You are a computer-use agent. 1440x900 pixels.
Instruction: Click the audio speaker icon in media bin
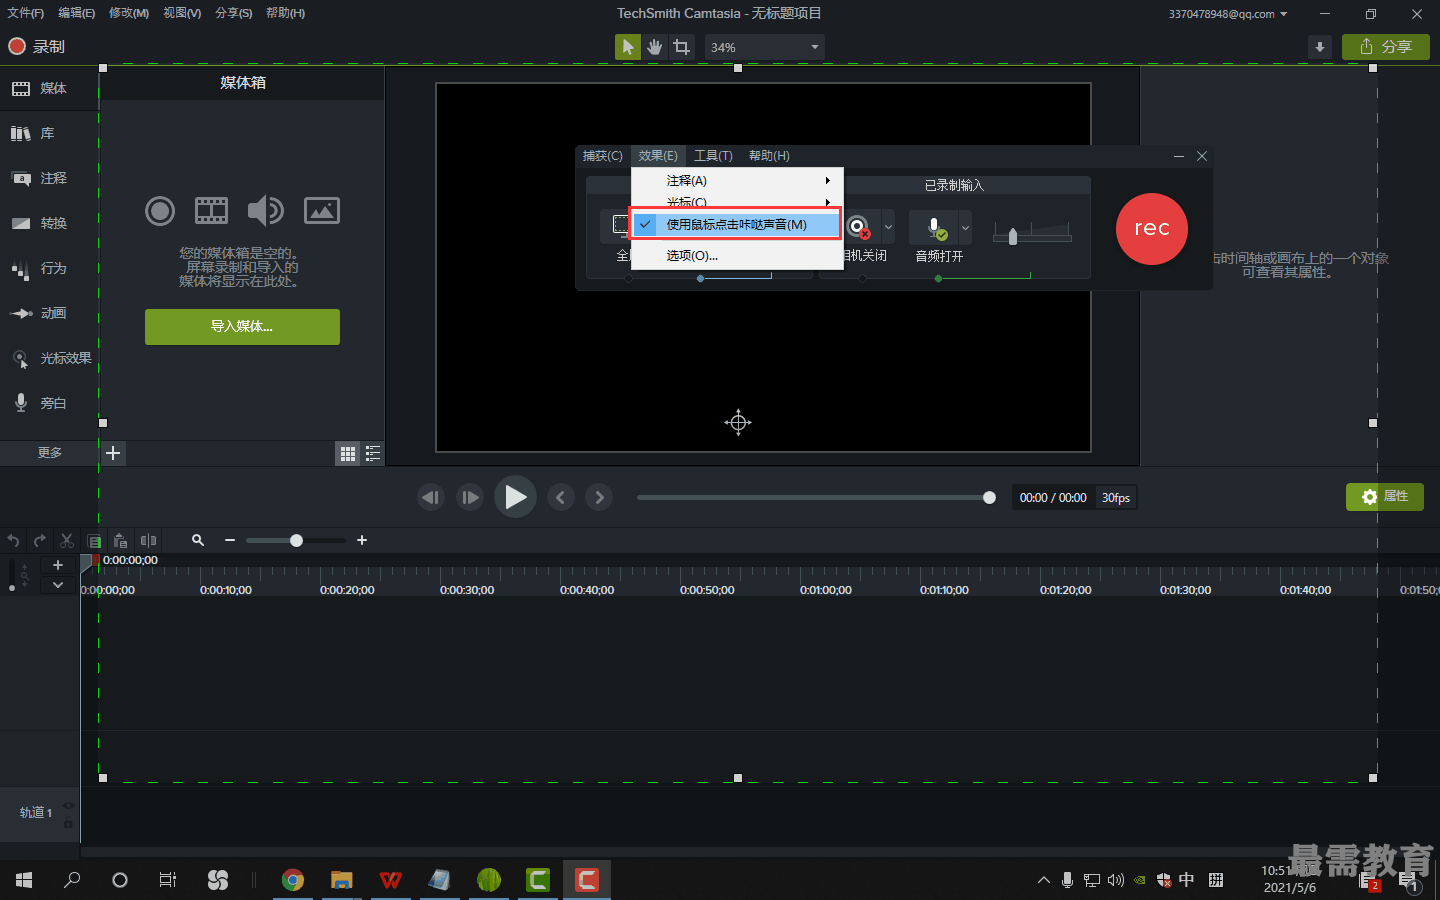pos(266,210)
